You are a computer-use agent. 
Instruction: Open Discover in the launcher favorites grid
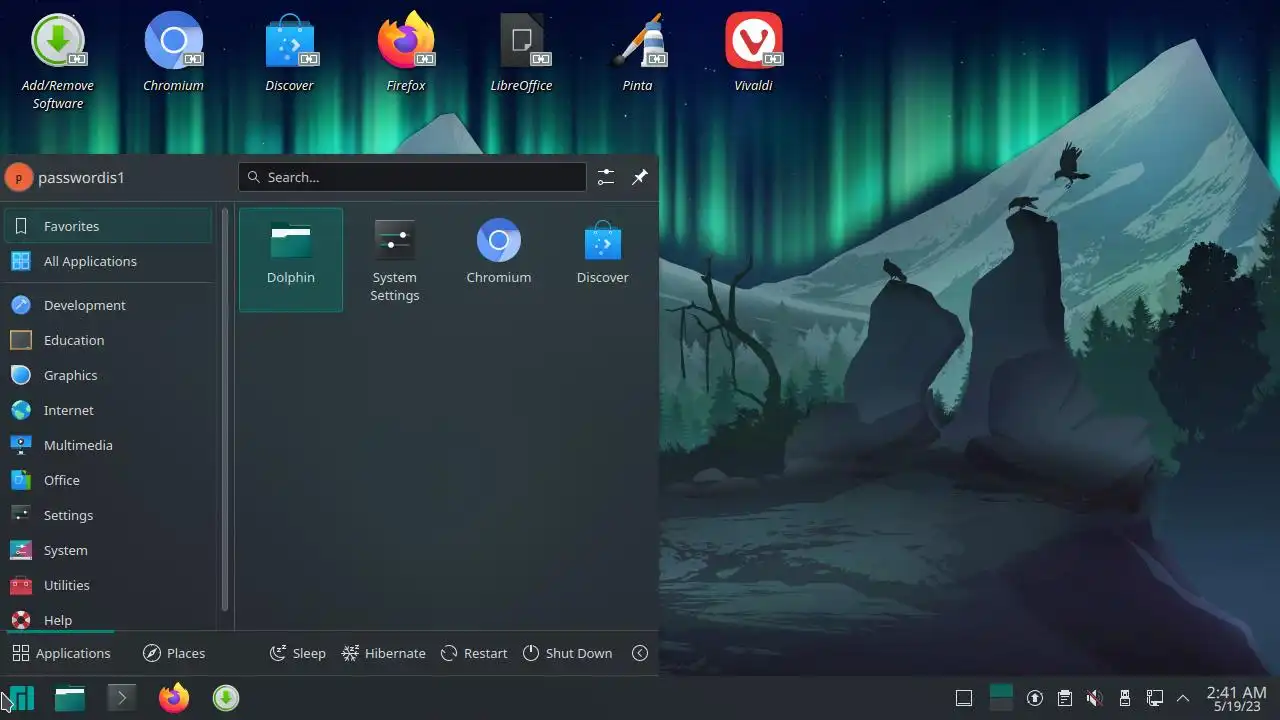(x=603, y=259)
